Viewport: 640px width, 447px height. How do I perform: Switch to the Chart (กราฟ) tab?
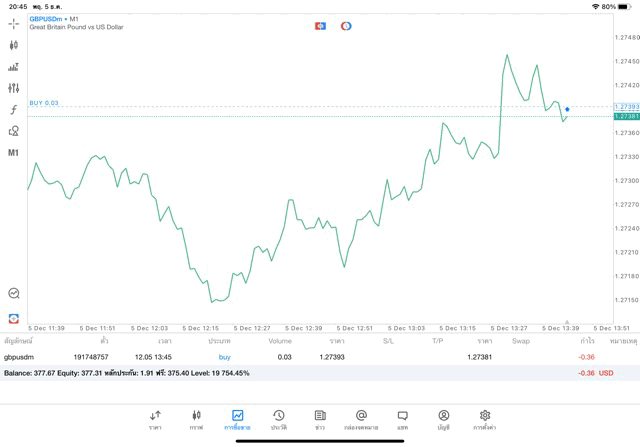click(196, 418)
